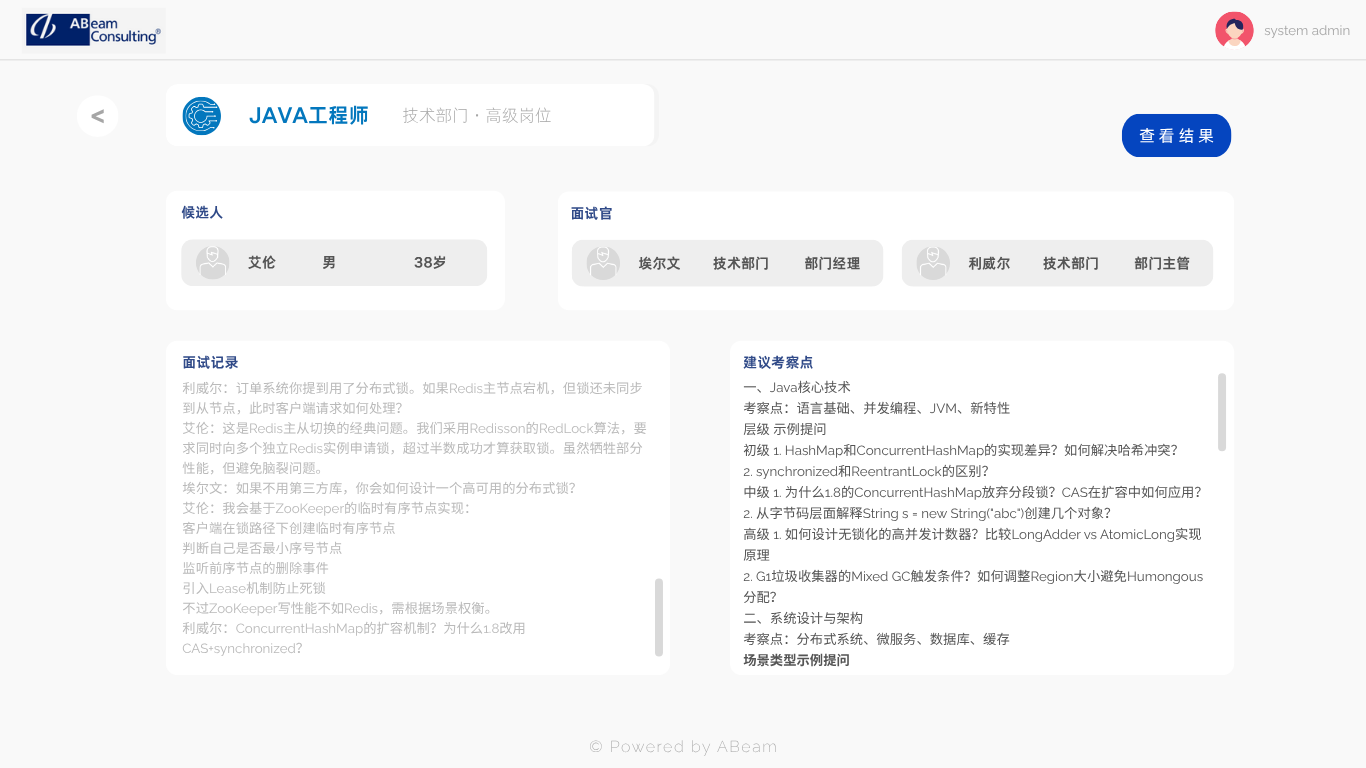Select interviewer name 利威尔

tap(989, 264)
